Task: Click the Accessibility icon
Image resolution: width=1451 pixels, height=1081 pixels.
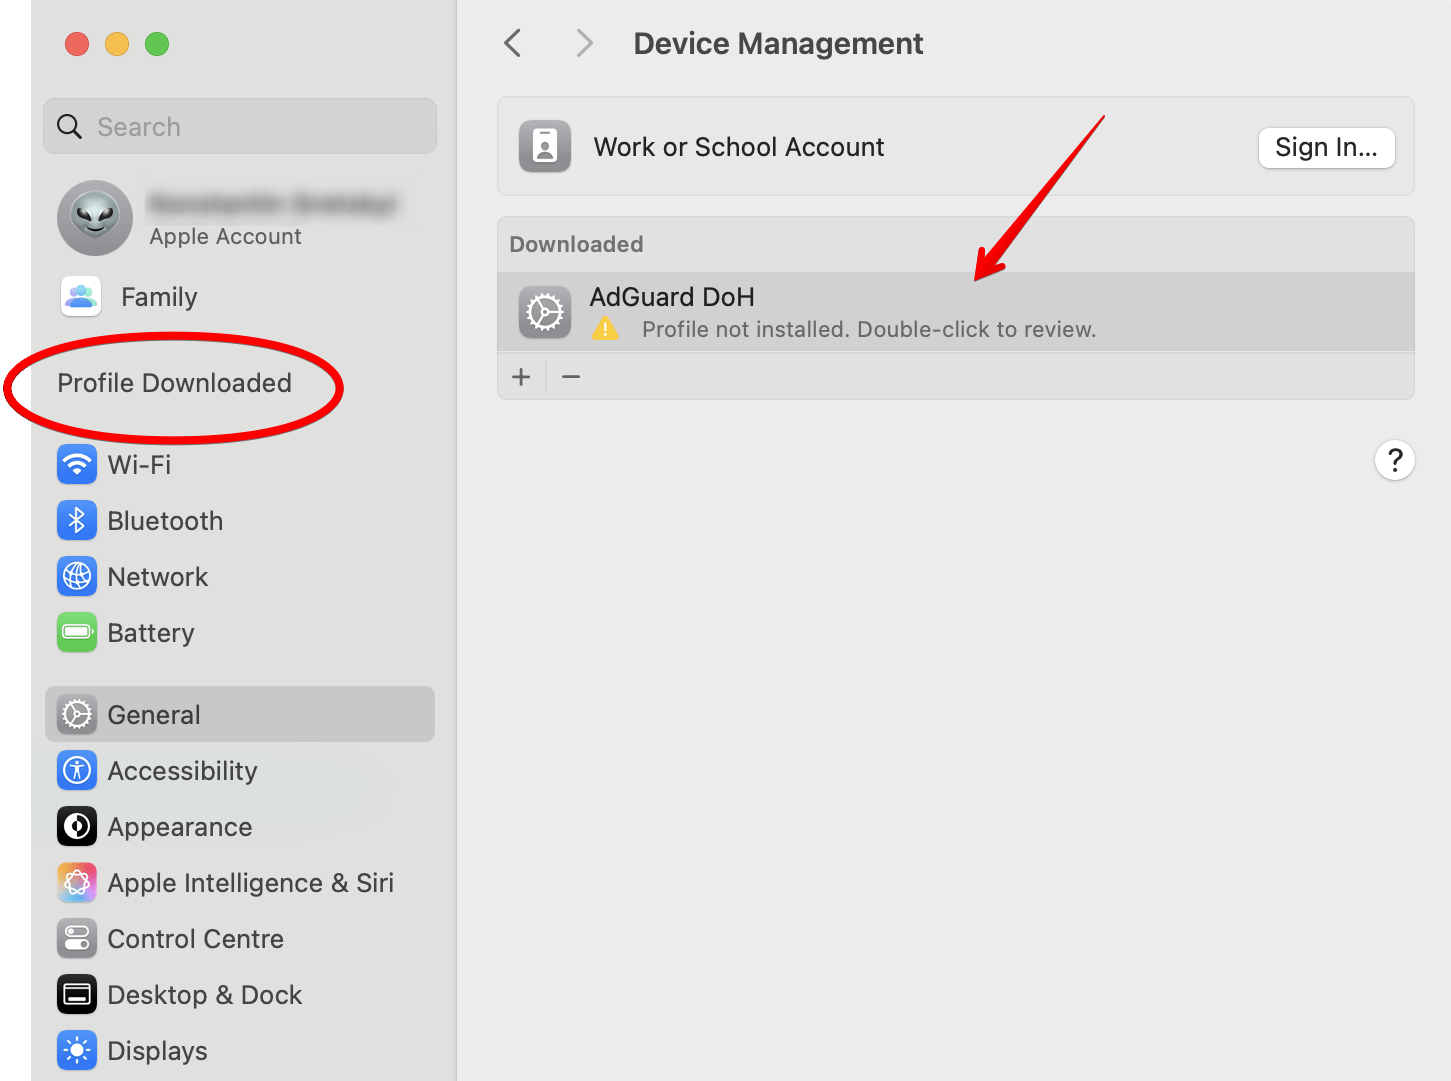Action: pos(77,771)
